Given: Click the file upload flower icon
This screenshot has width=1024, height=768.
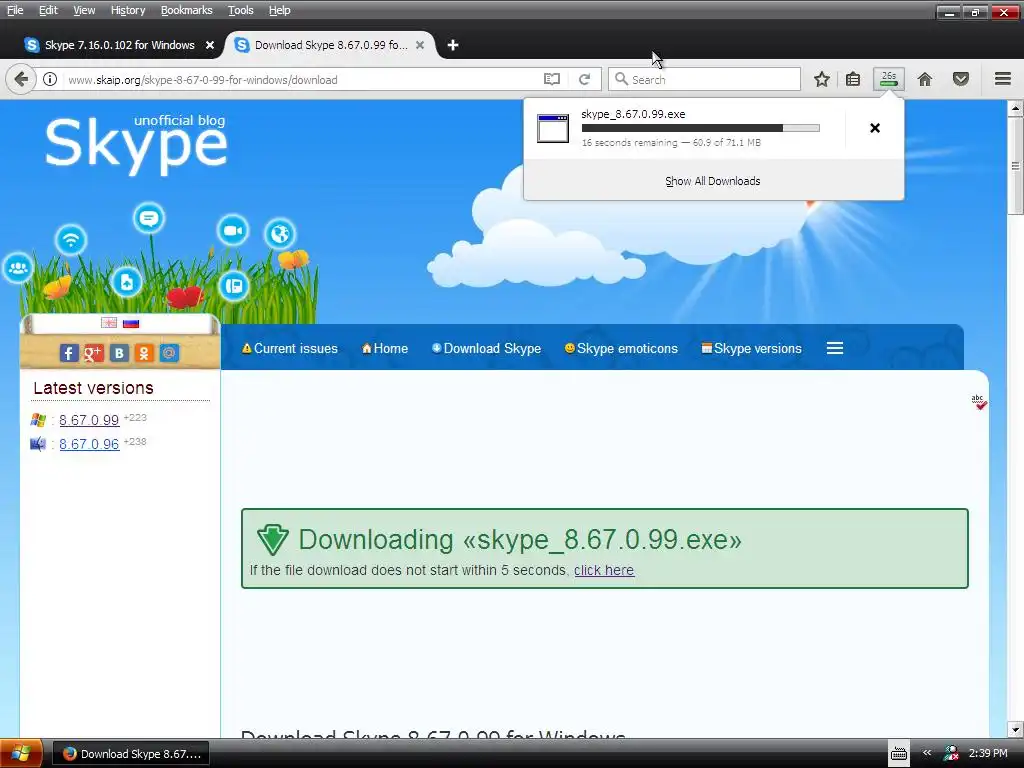Looking at the screenshot, I should [x=127, y=282].
